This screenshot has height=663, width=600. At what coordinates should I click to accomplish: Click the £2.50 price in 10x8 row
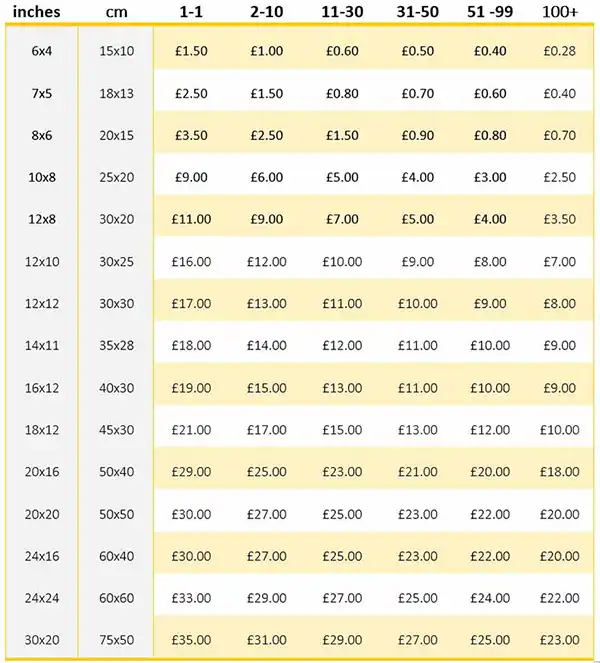(559, 177)
